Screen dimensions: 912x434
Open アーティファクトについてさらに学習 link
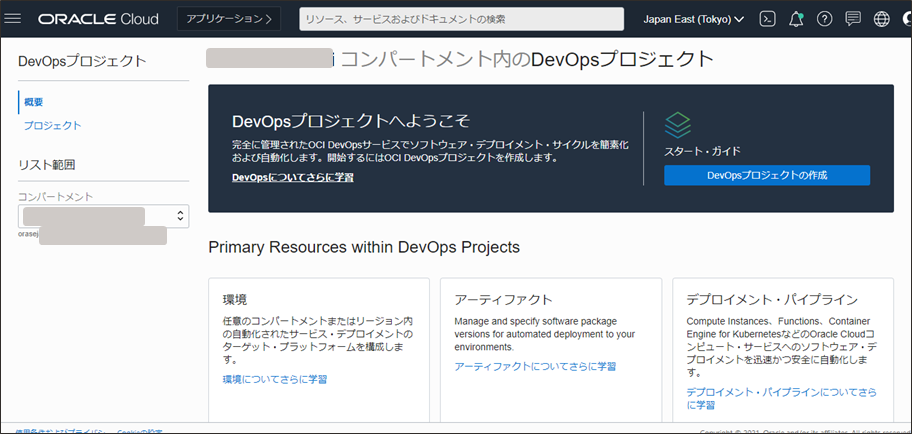pos(535,367)
